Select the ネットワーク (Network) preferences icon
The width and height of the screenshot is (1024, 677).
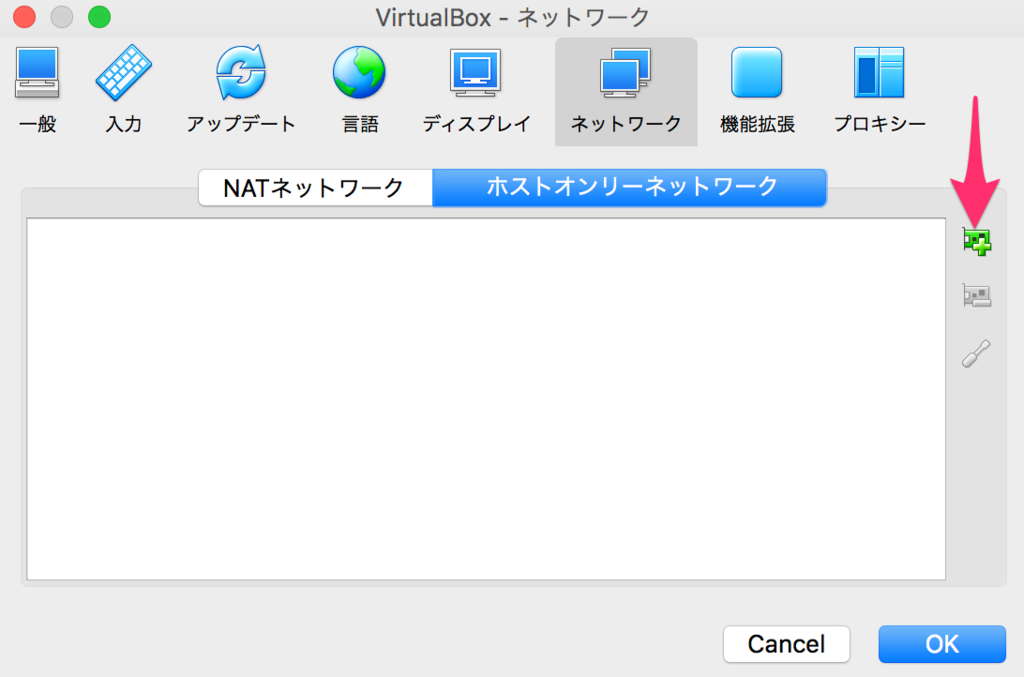[626, 91]
